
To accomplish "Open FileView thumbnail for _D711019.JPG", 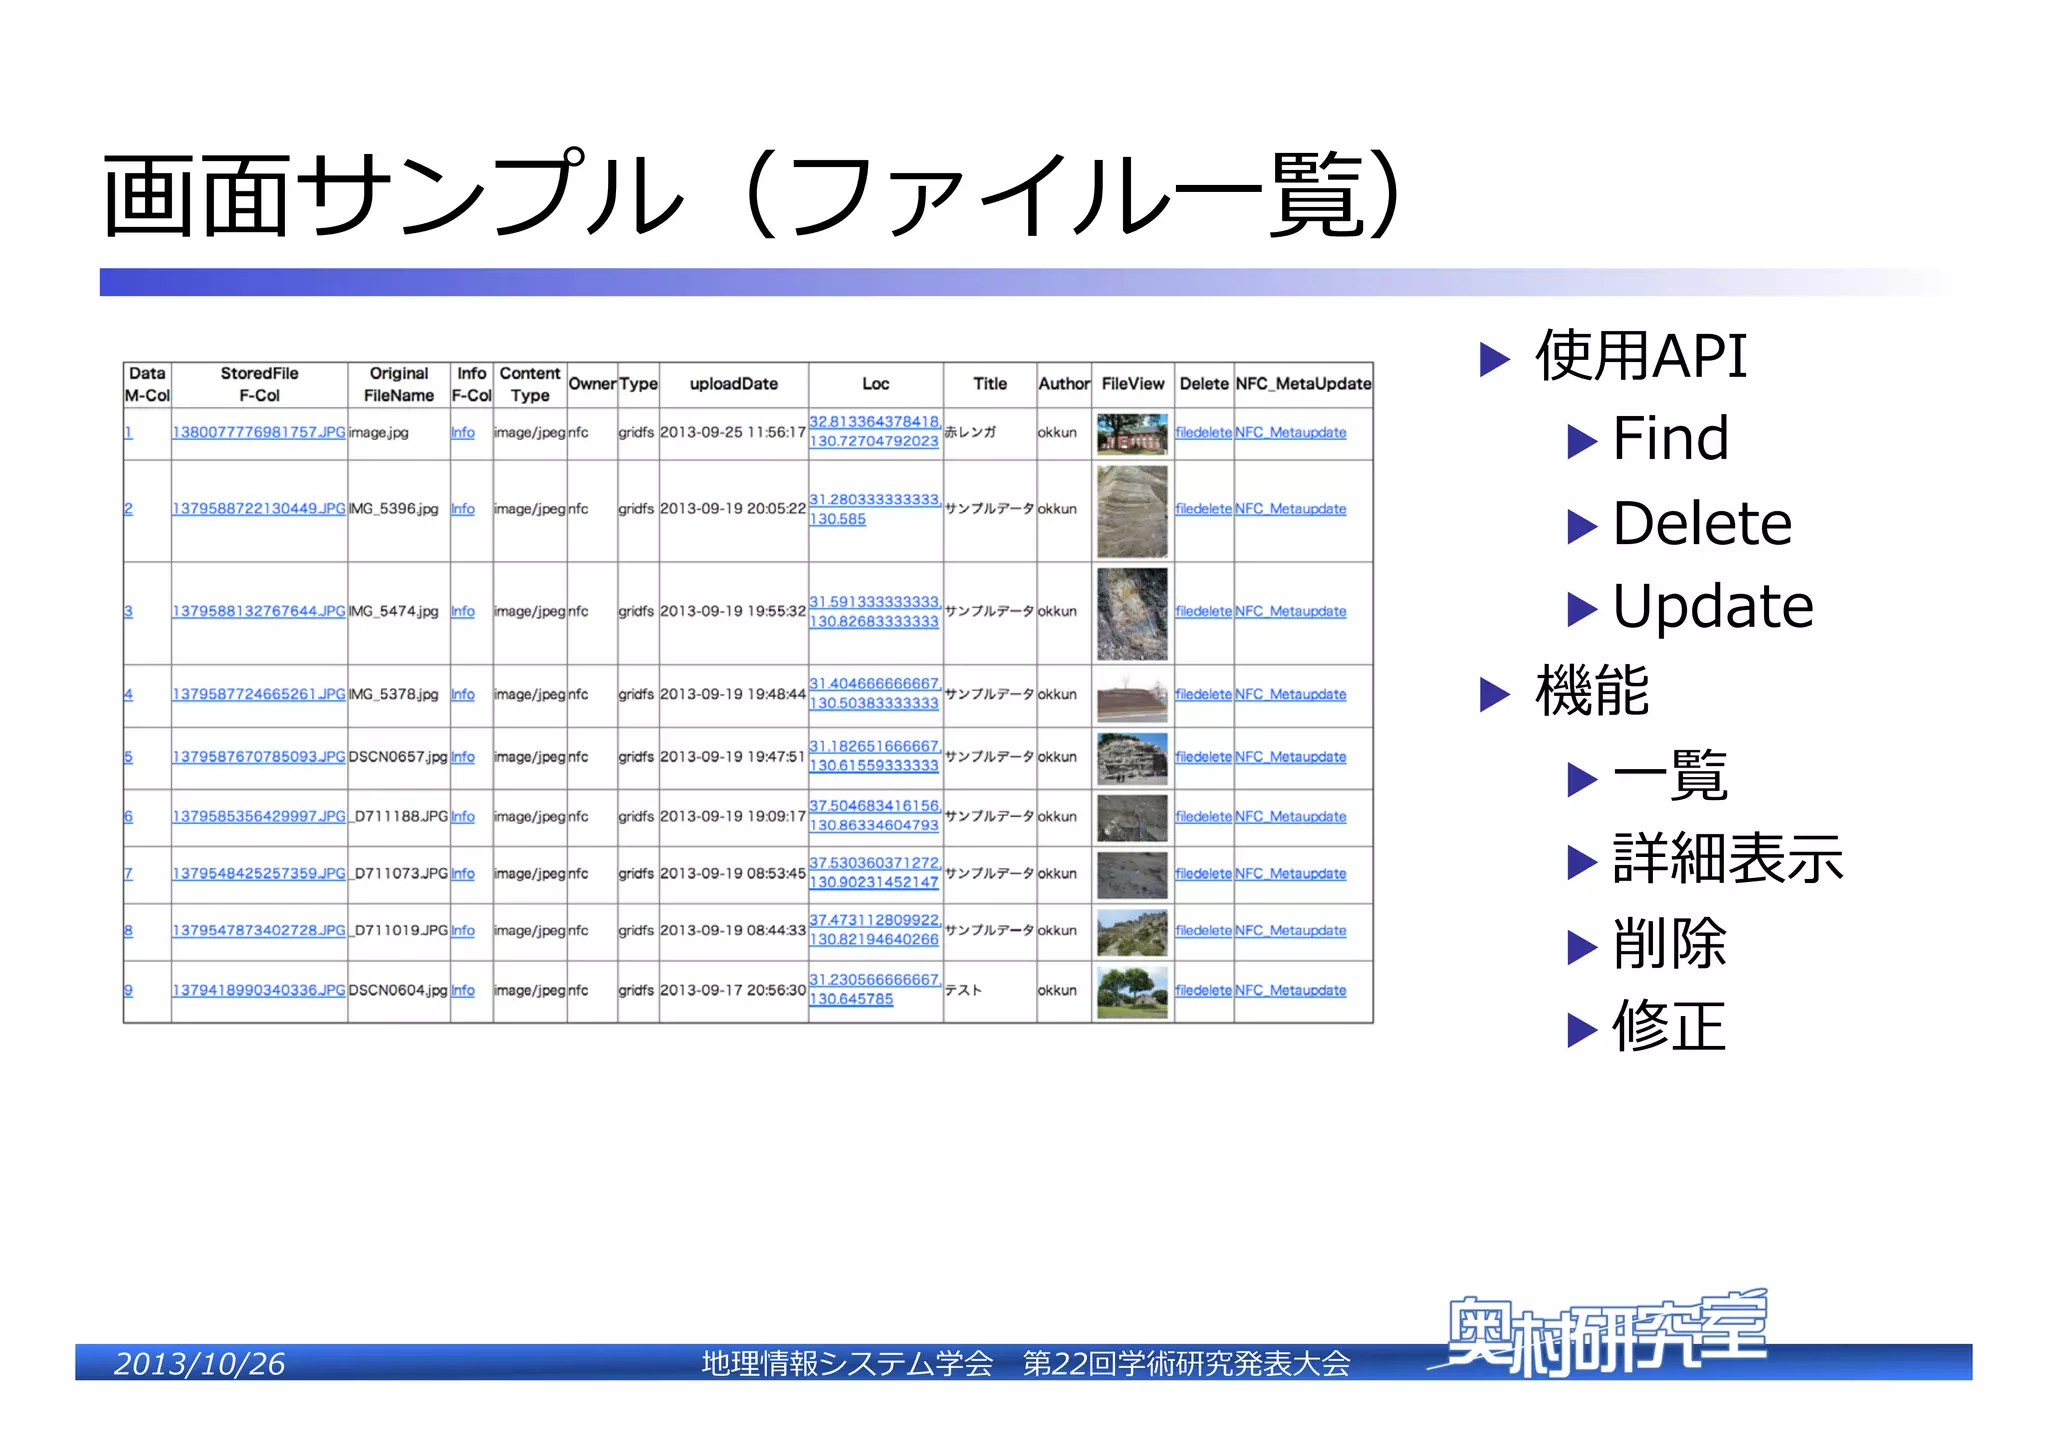I will [1132, 932].
